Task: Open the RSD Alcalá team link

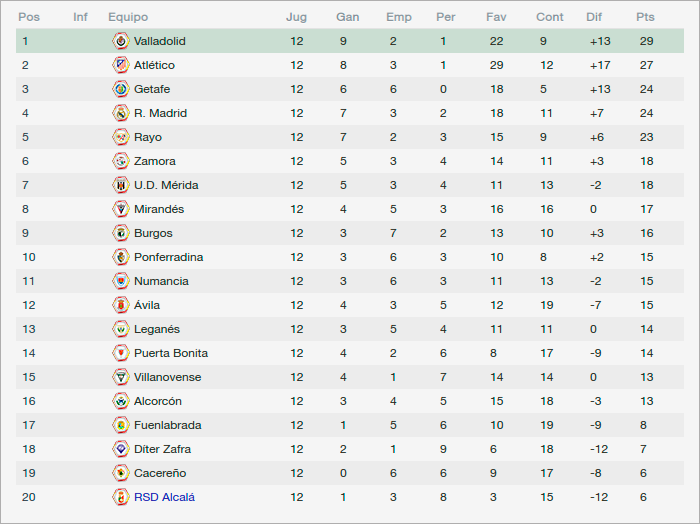Action: (x=164, y=497)
